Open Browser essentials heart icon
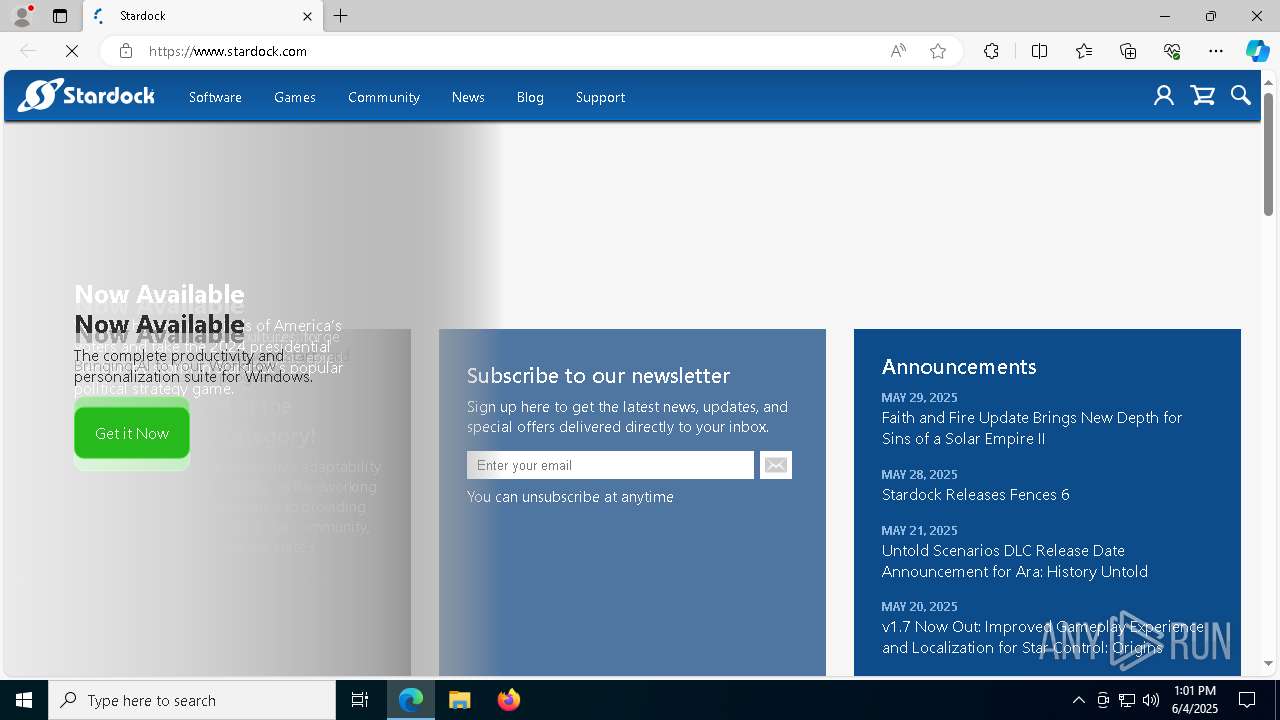The width and height of the screenshot is (1280, 720). pyautogui.click(x=1172, y=51)
